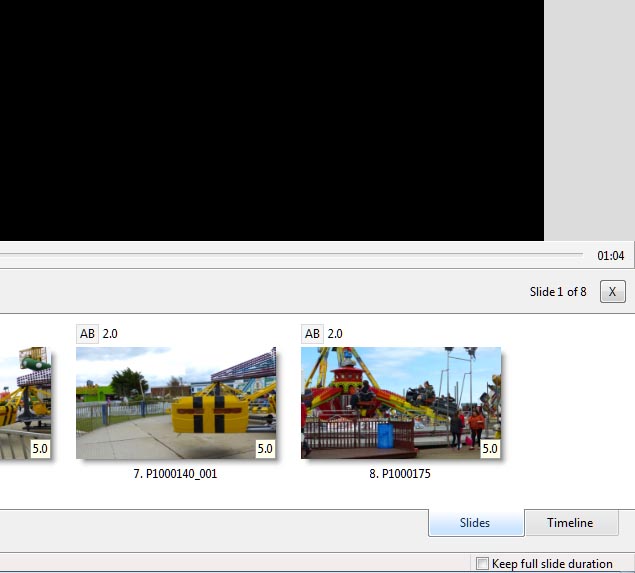635x573 pixels.
Task: Switch to the Slides tab
Action: click(476, 523)
